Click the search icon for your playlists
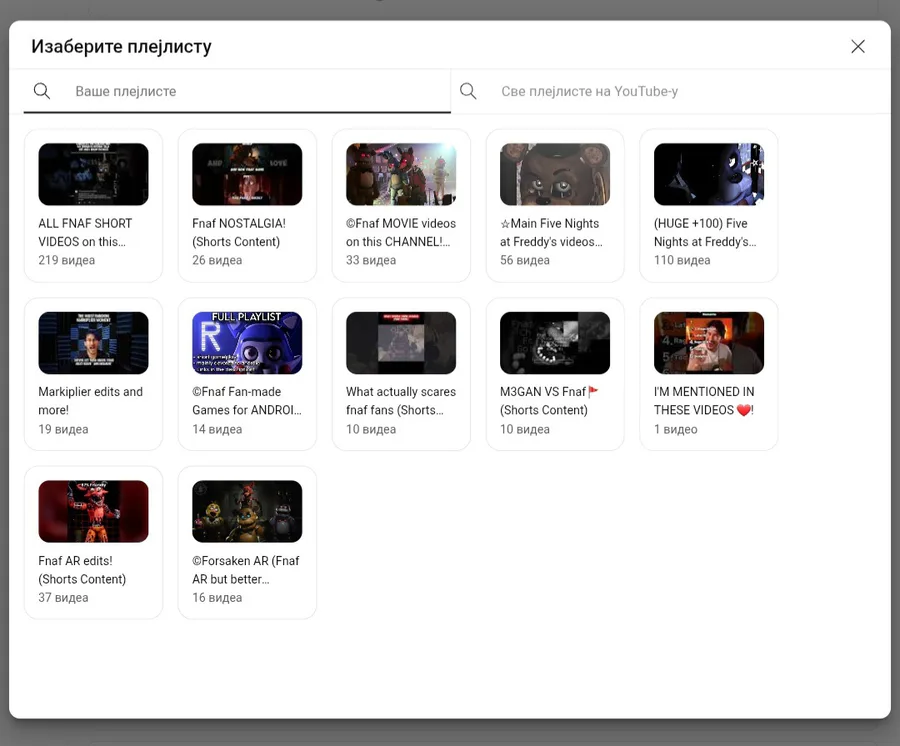Image resolution: width=900 pixels, height=746 pixels. 42,91
